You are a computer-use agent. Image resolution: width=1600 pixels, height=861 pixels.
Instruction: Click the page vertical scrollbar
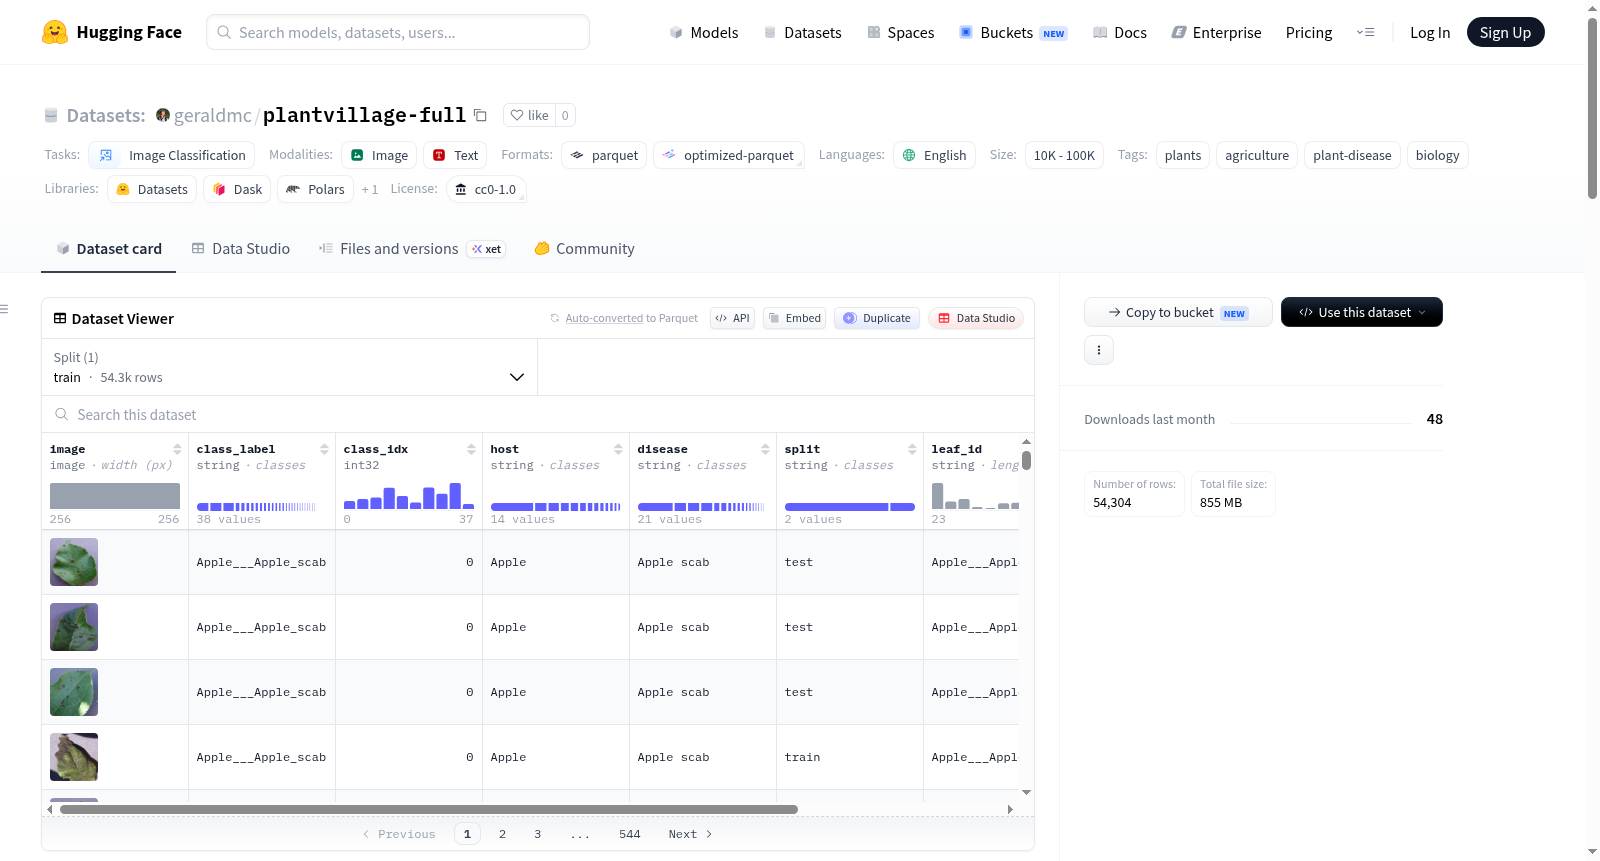click(1592, 108)
